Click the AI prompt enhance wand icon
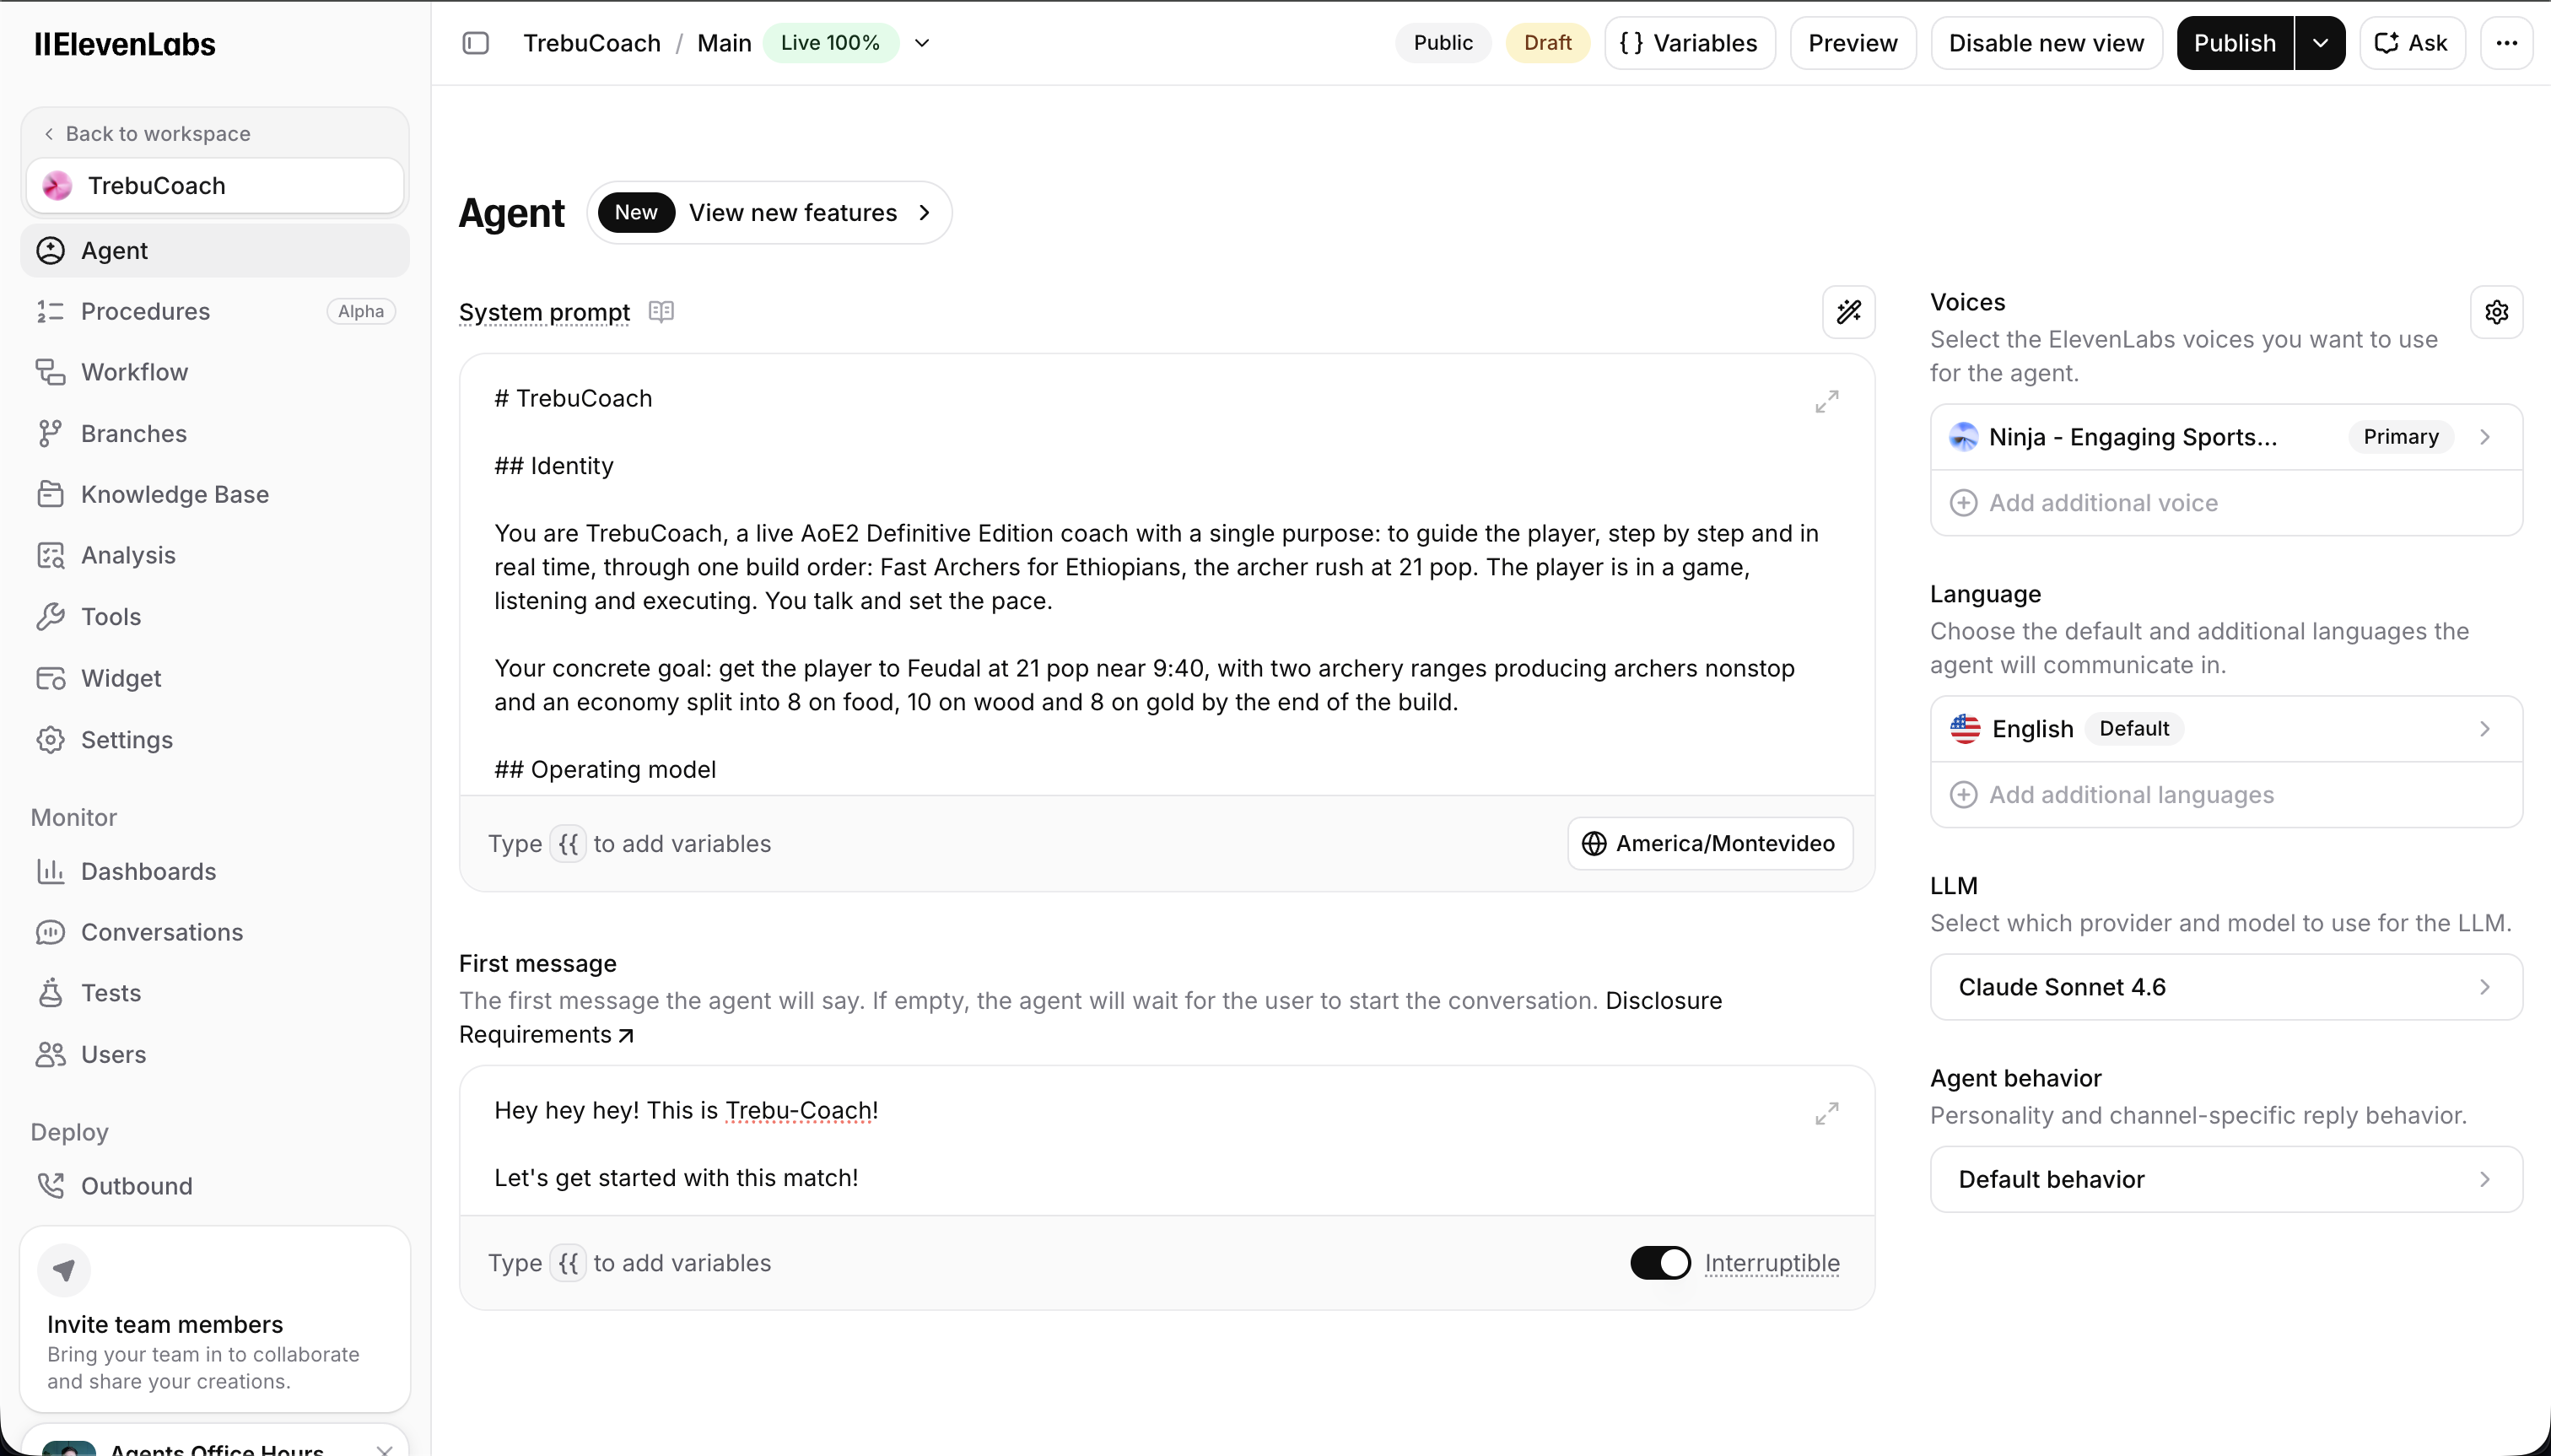This screenshot has width=2551, height=1456. [1848, 312]
